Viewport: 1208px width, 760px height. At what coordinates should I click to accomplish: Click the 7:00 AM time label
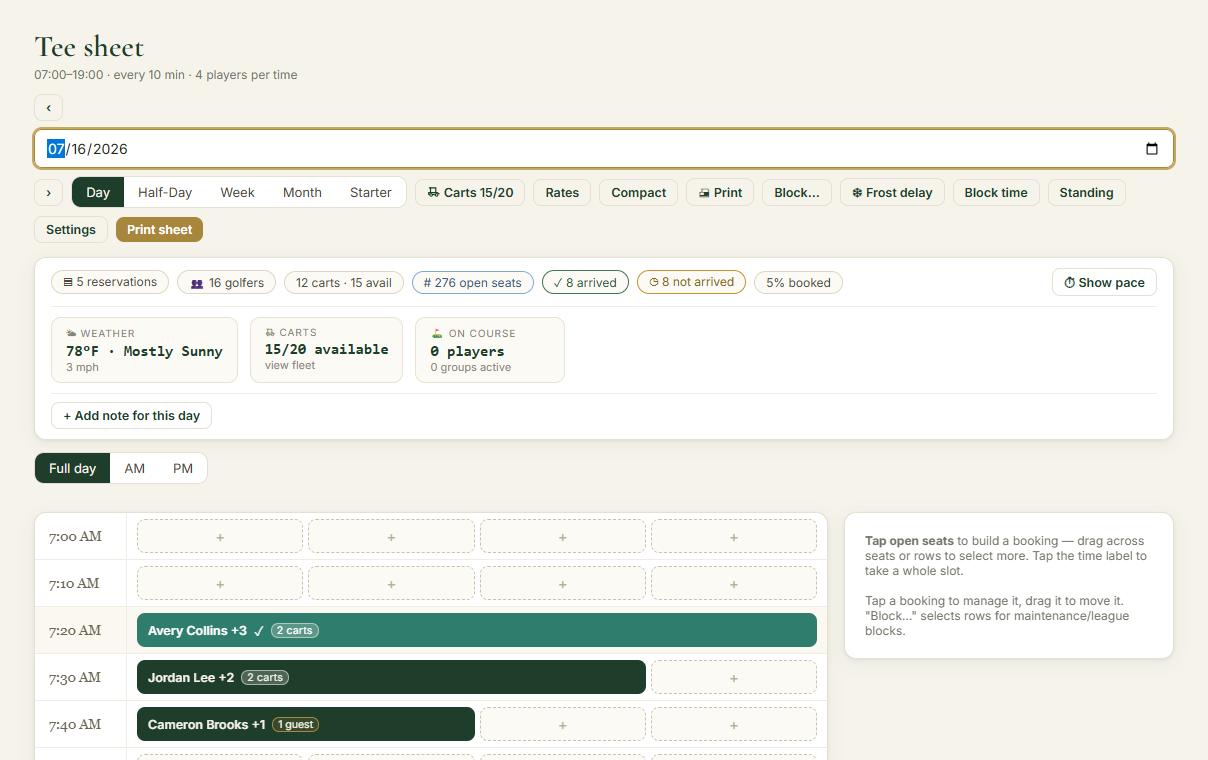pyautogui.click(x=75, y=537)
